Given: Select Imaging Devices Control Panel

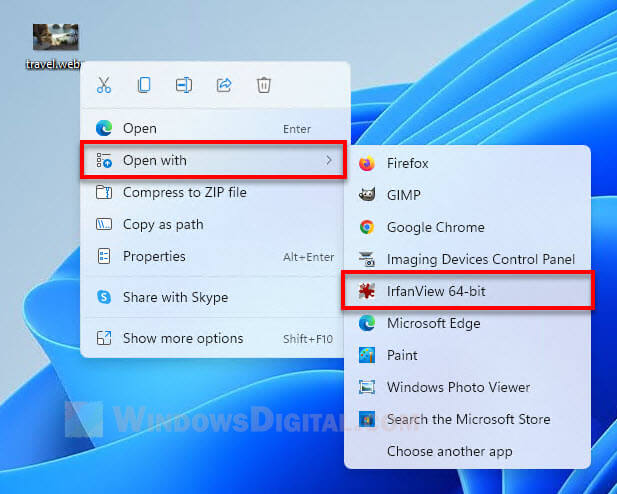Looking at the screenshot, I should coord(467,259).
